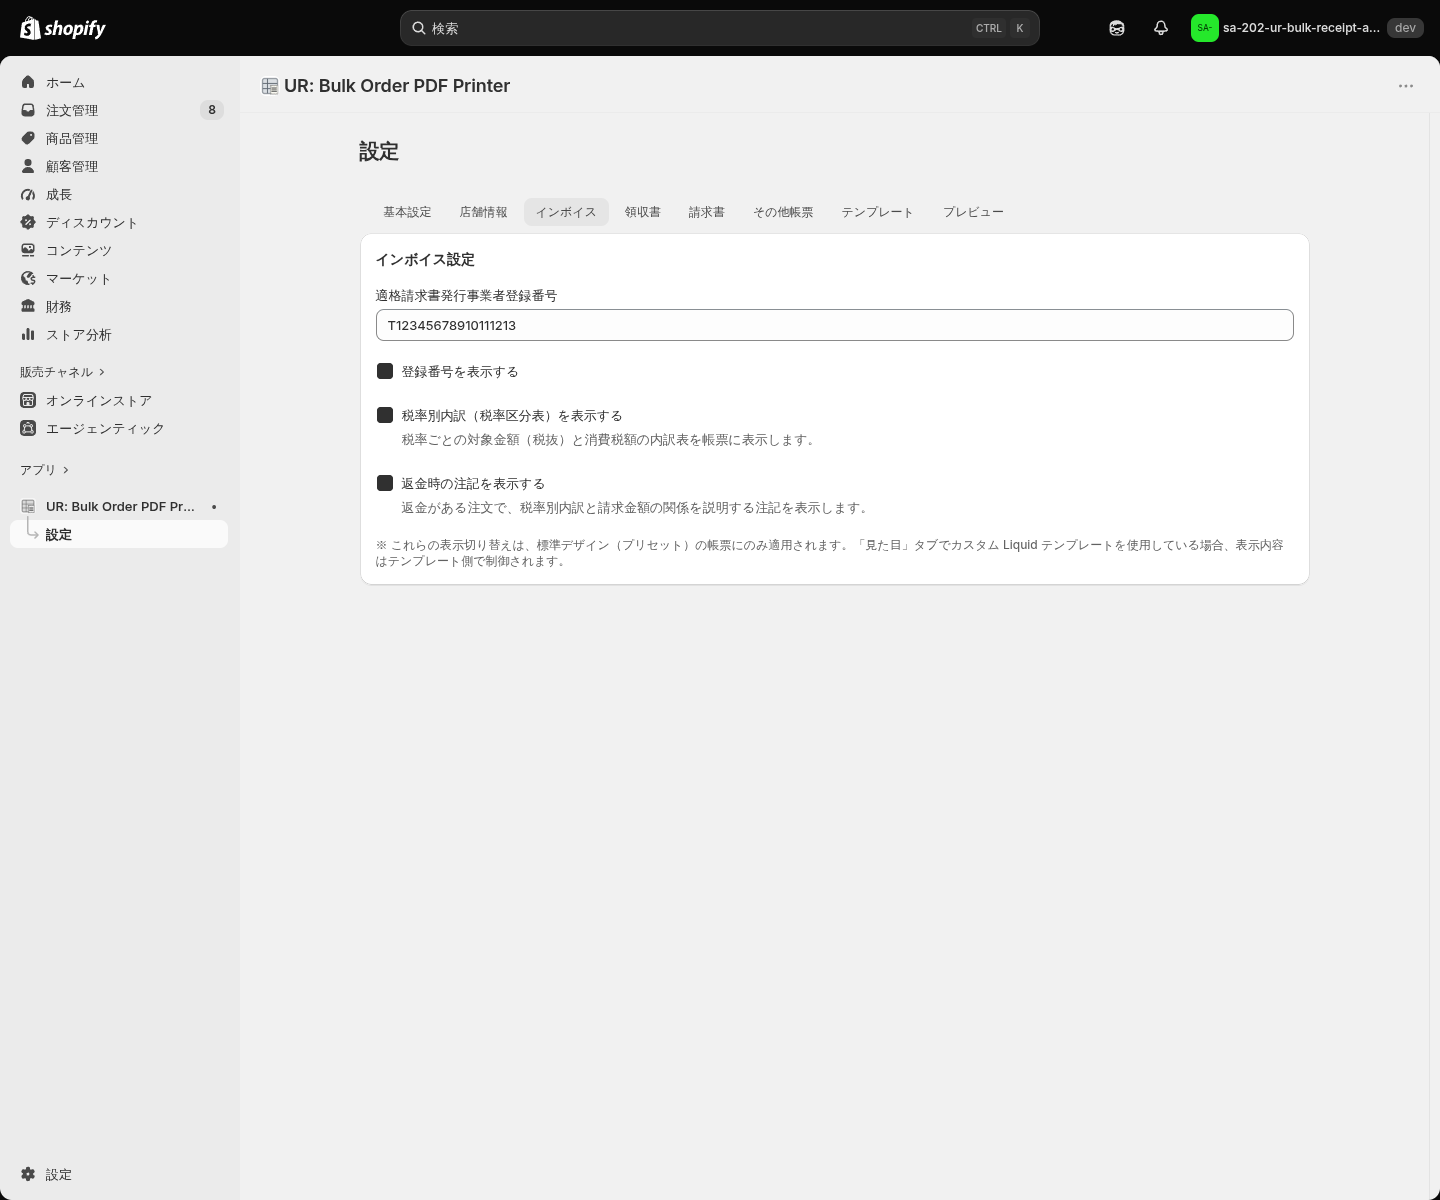Image resolution: width=1440 pixels, height=1200 pixels.
Task: Open the three-dot app menu
Action: [x=1406, y=86]
